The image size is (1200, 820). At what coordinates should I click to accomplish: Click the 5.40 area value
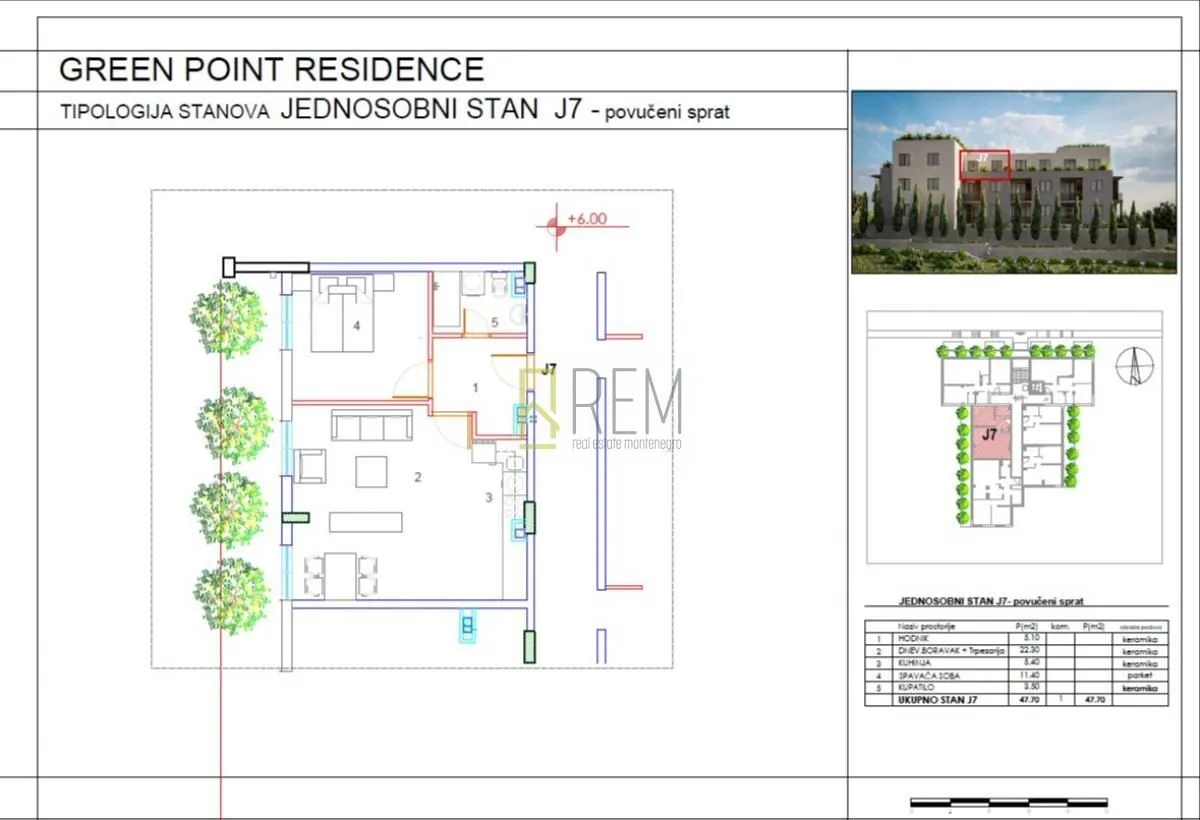coord(1031,662)
